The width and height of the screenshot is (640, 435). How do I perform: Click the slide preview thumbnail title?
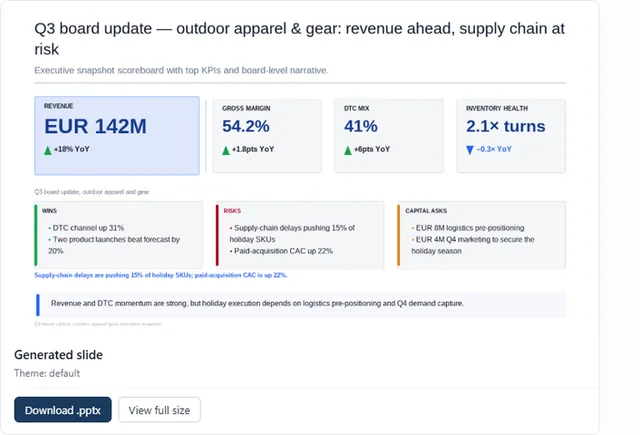(x=299, y=39)
